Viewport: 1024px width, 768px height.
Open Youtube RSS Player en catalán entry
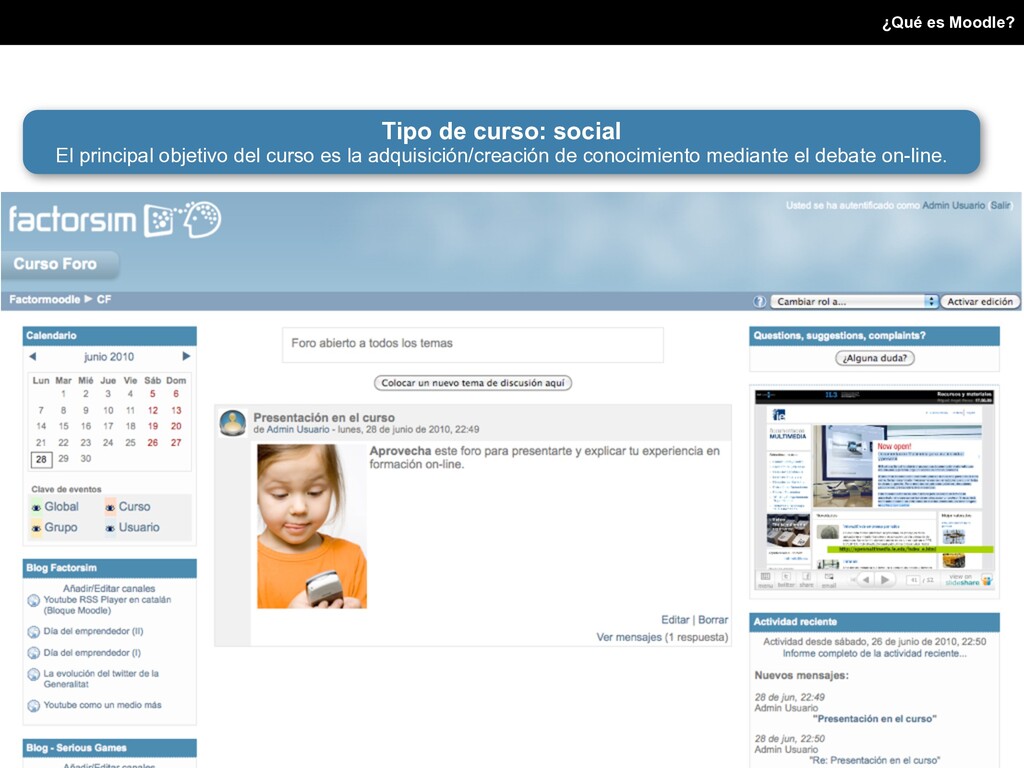108,605
